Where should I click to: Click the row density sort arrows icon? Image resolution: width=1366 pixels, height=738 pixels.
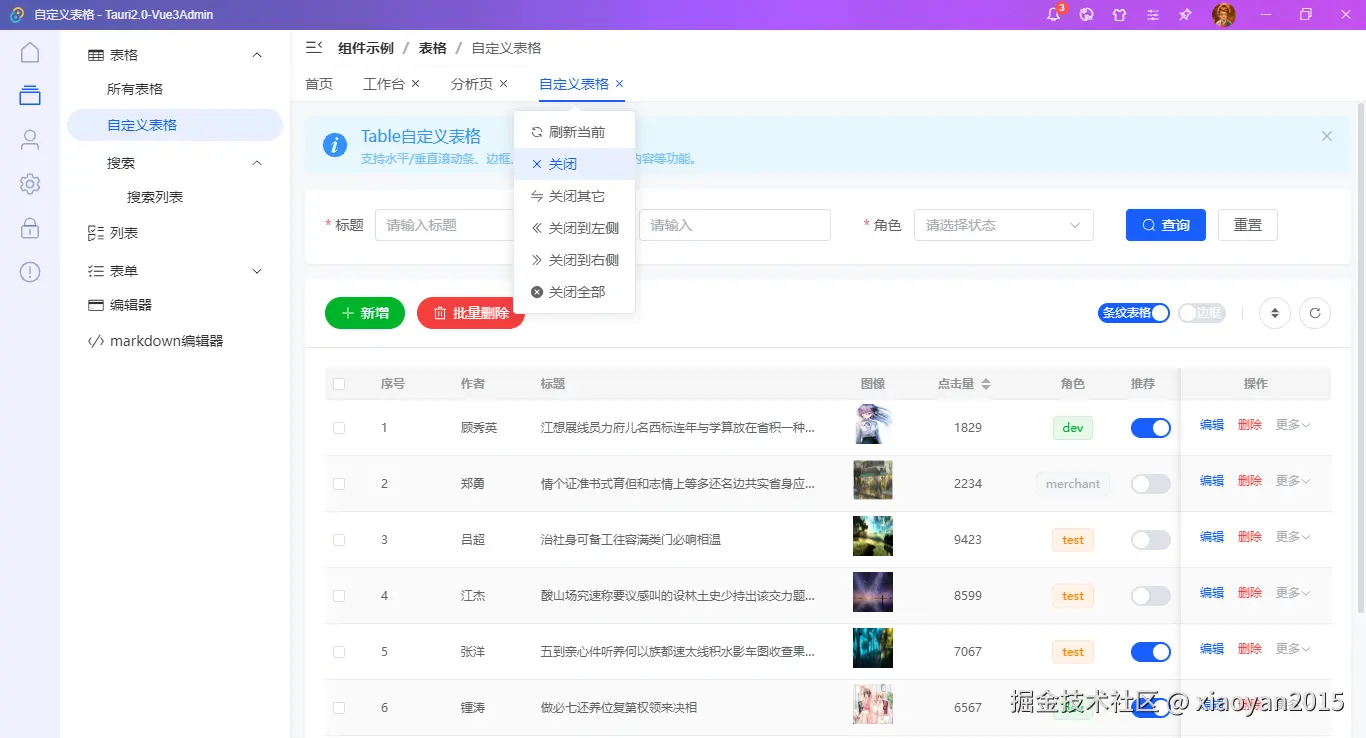point(1274,313)
